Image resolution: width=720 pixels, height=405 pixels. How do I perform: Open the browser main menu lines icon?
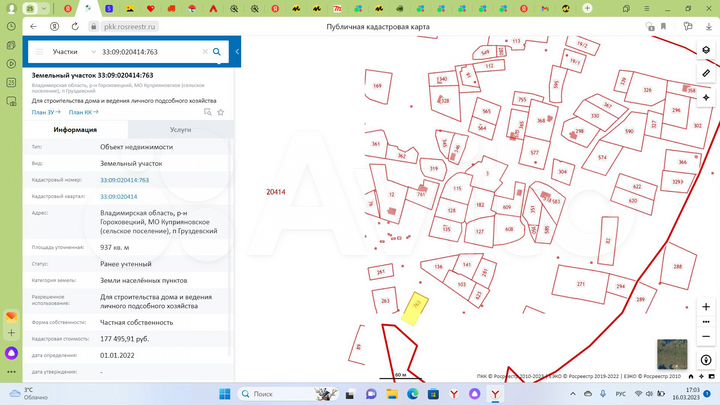647,8
